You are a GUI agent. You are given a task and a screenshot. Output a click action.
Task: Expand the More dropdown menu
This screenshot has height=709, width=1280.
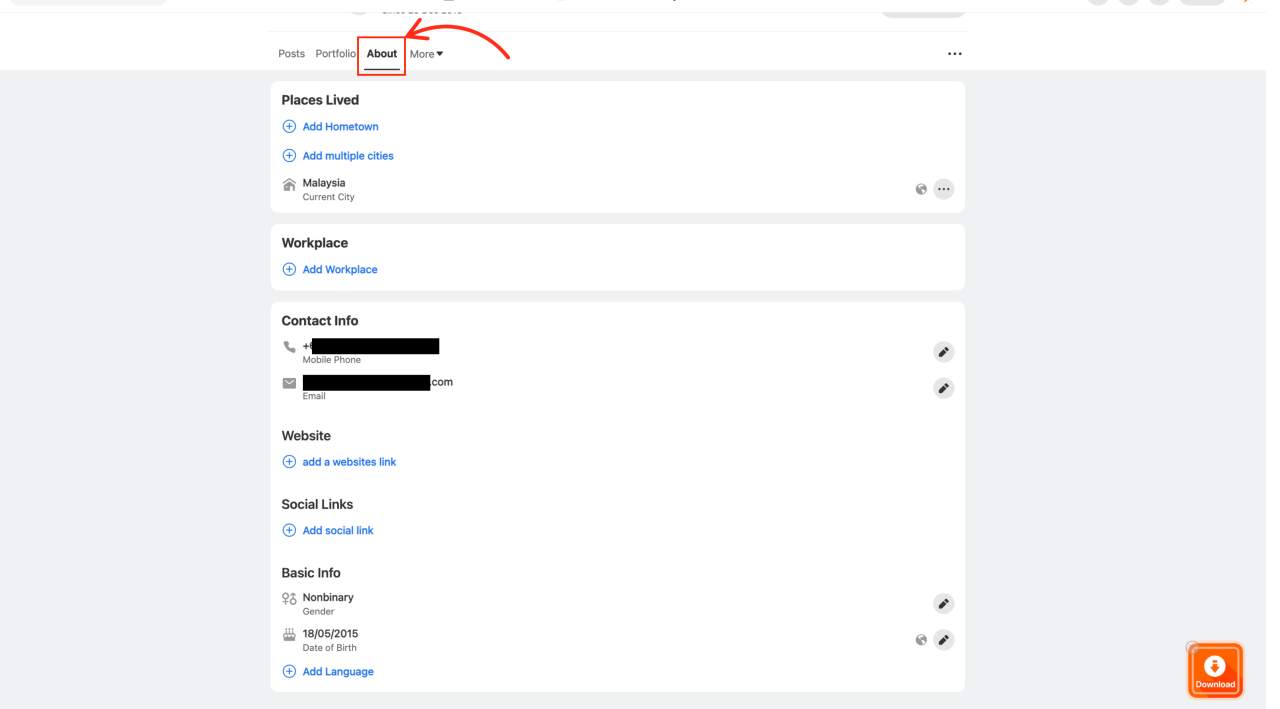(x=426, y=54)
